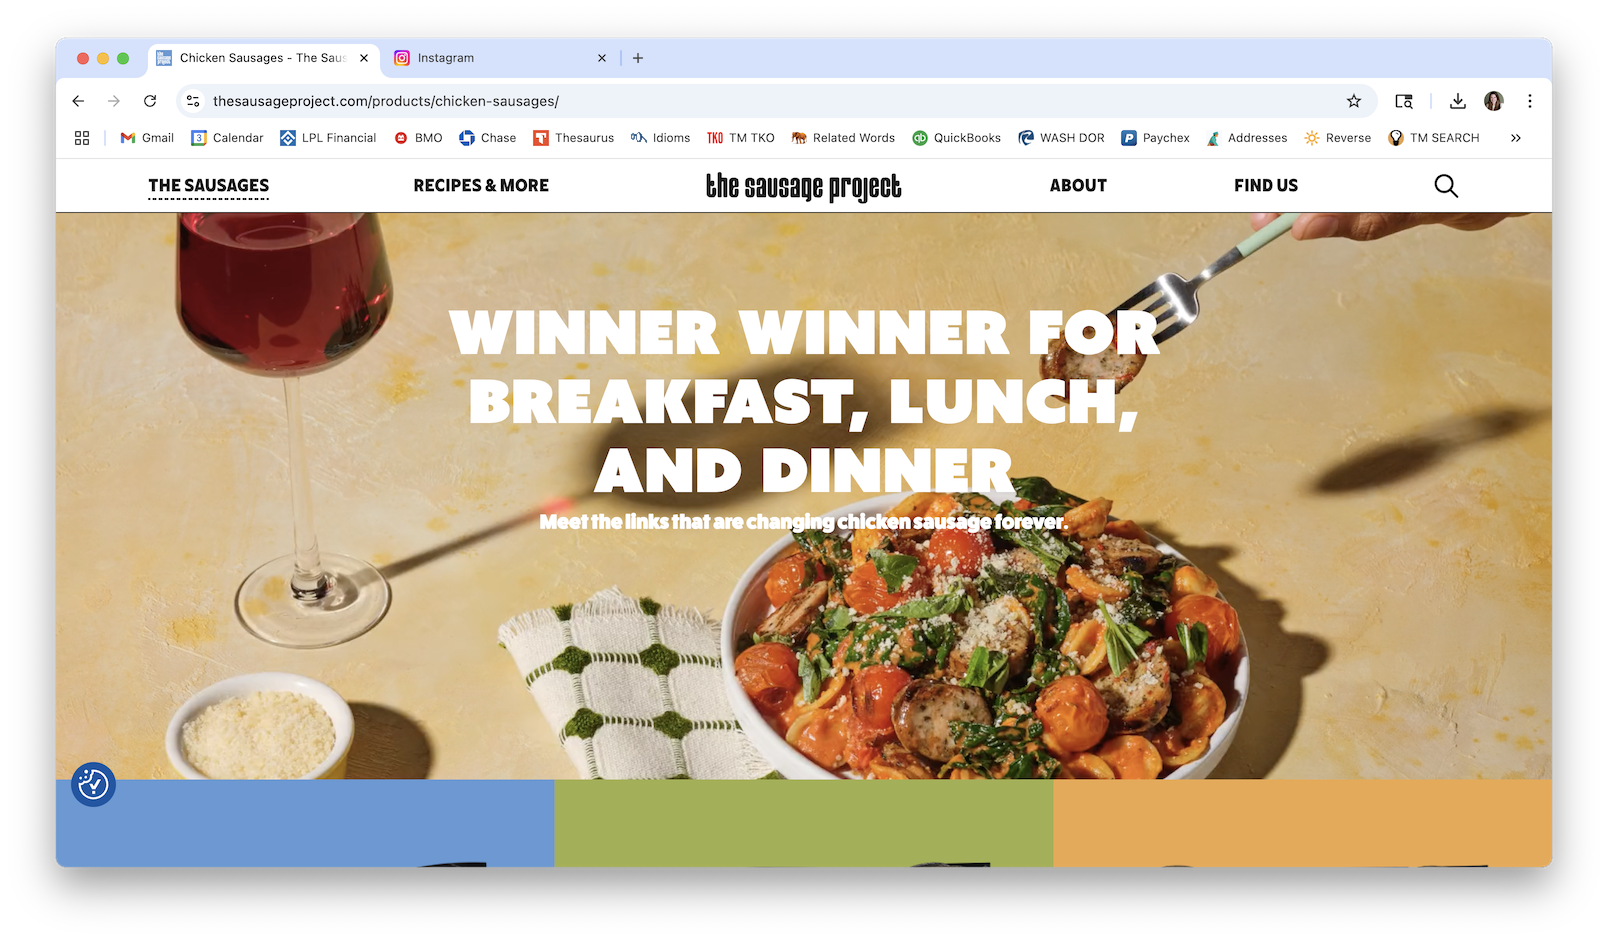Click the site search magnifier icon
Image resolution: width=1608 pixels, height=941 pixels.
pyautogui.click(x=1446, y=186)
